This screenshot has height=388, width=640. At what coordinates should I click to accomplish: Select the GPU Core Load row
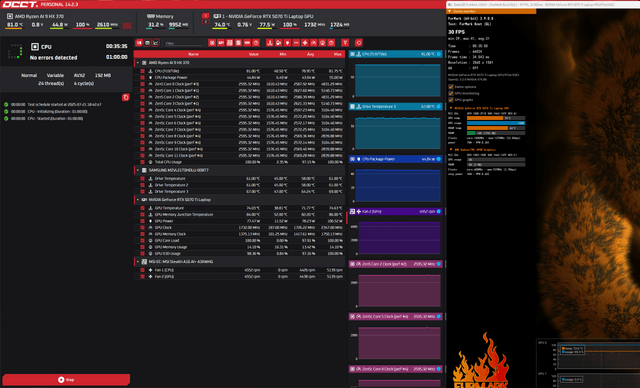click(x=240, y=241)
